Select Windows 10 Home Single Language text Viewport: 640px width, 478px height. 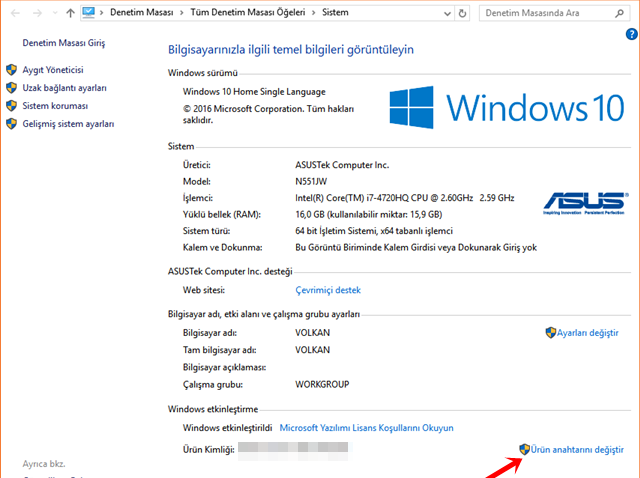pos(254,92)
